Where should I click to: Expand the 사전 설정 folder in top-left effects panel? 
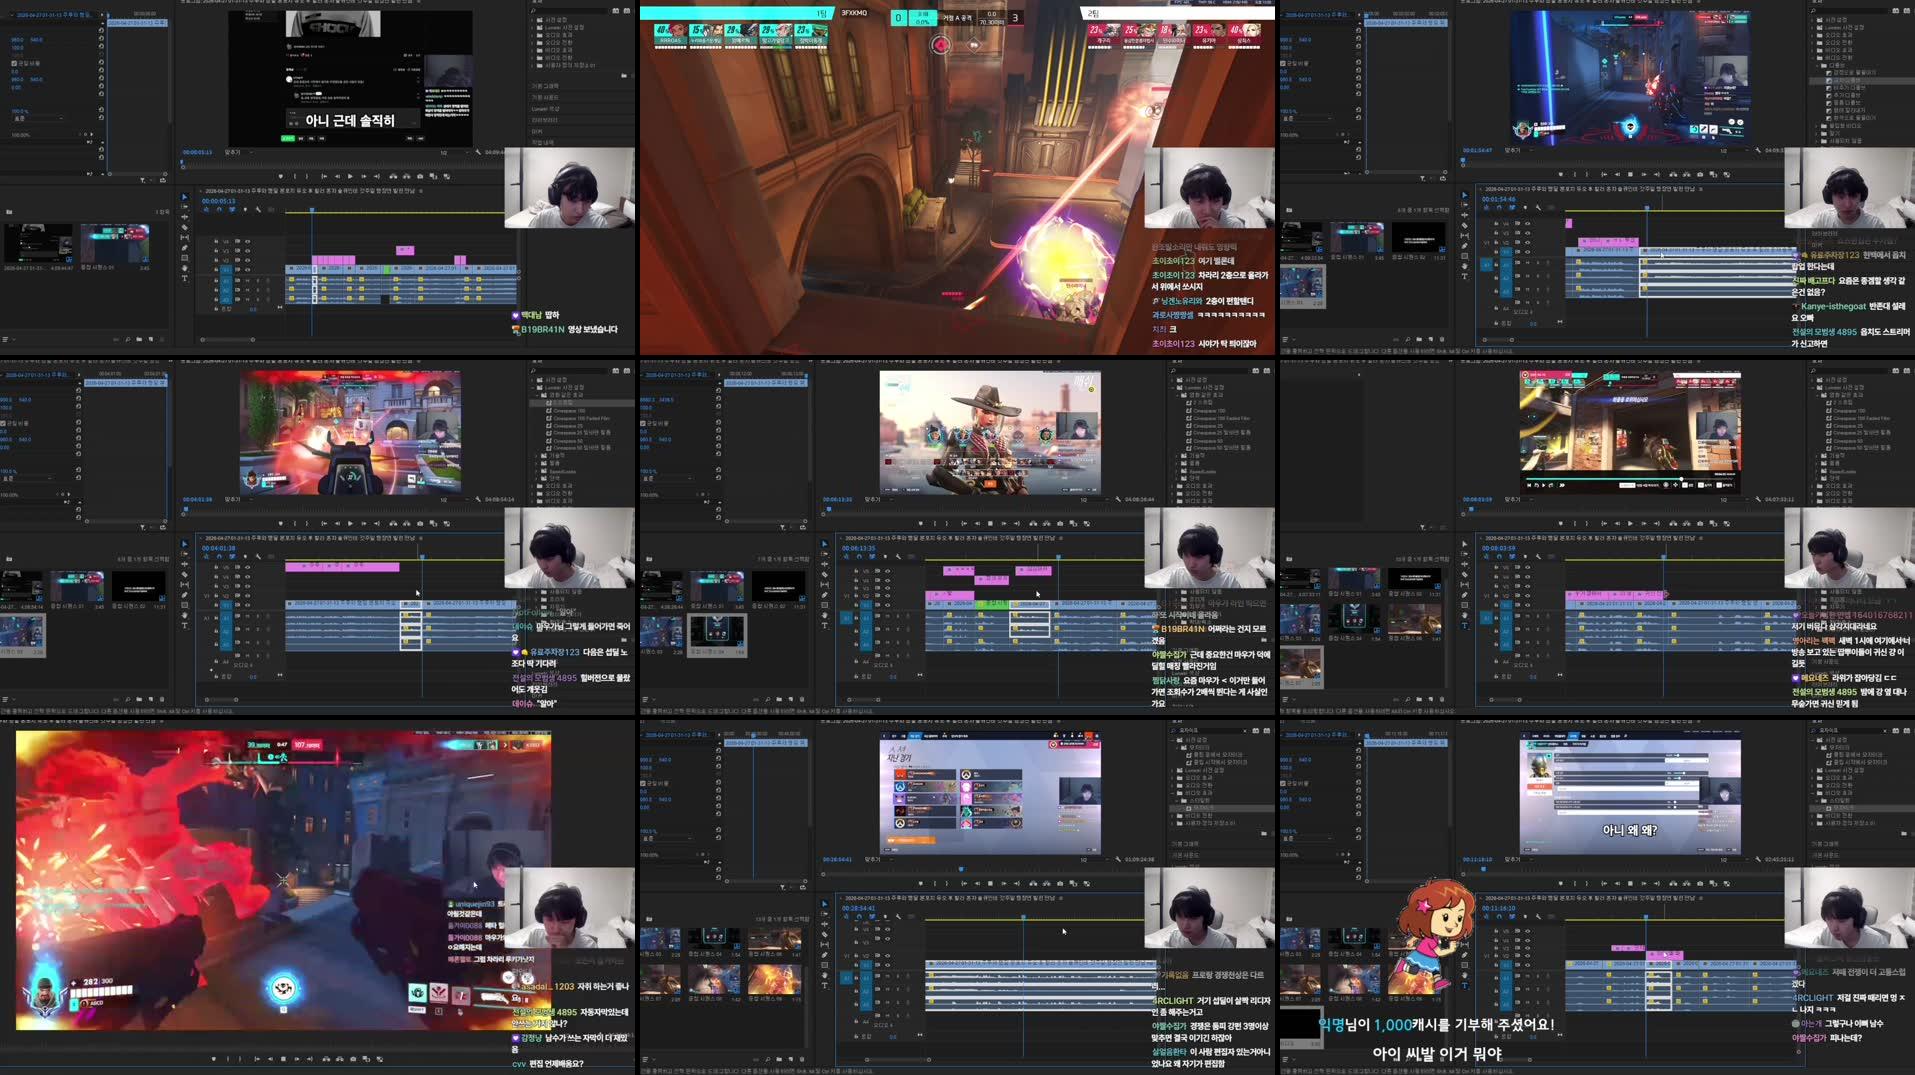click(532, 20)
